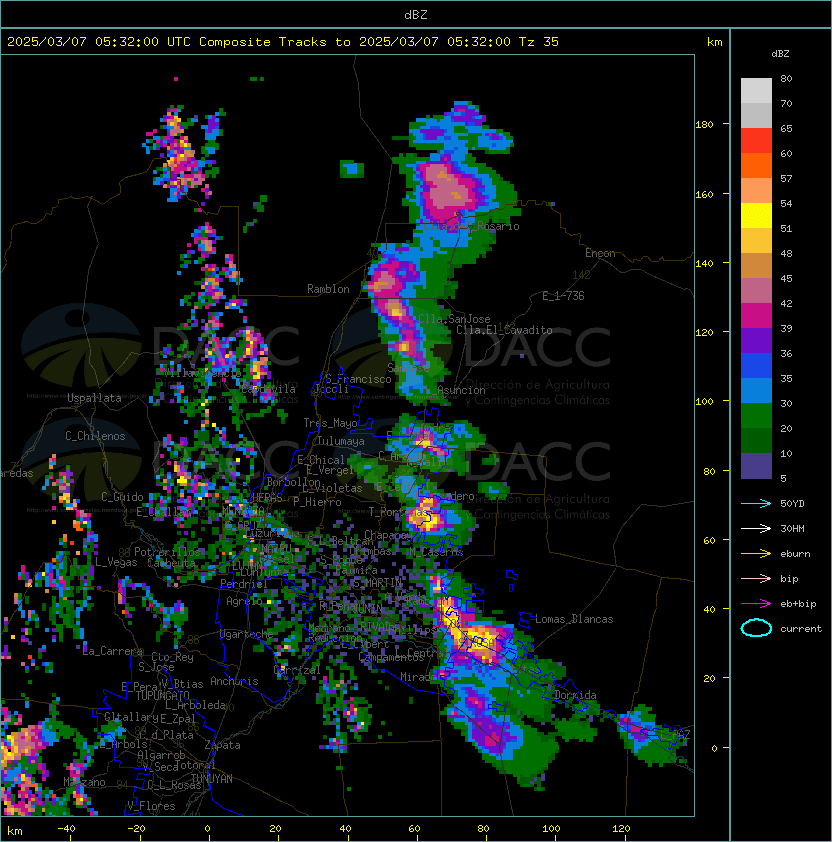Select the pink swatch between 45 and 42 dBZ
Screen dimensions: 832x842
(x=756, y=291)
